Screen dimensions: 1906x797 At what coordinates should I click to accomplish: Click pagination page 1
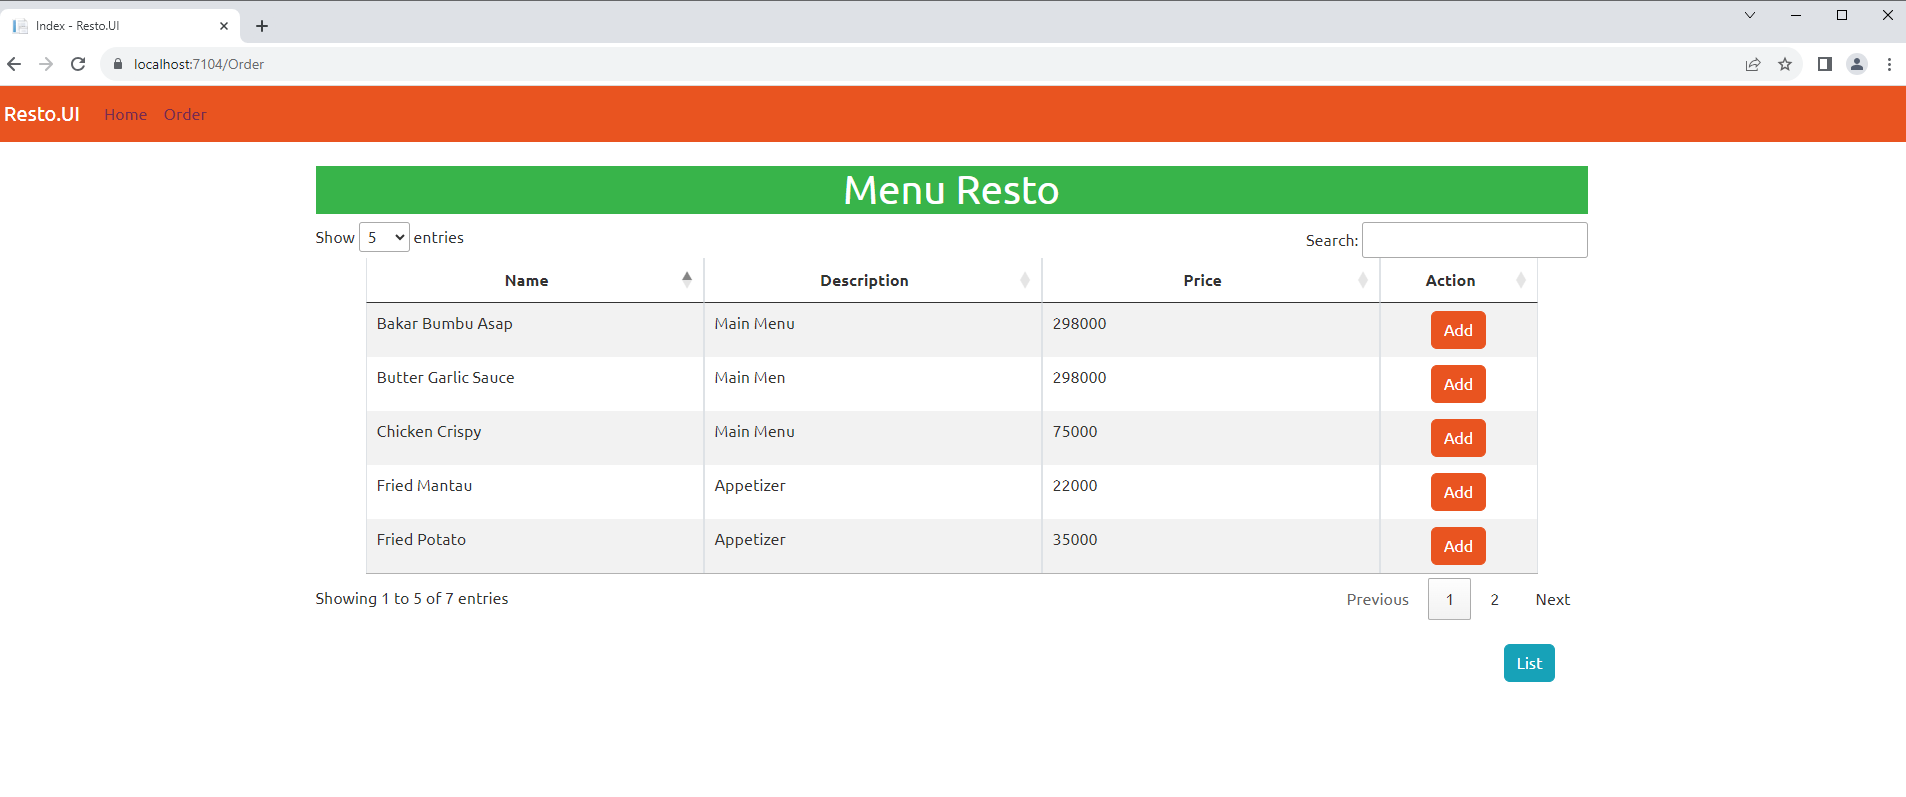[x=1449, y=599]
